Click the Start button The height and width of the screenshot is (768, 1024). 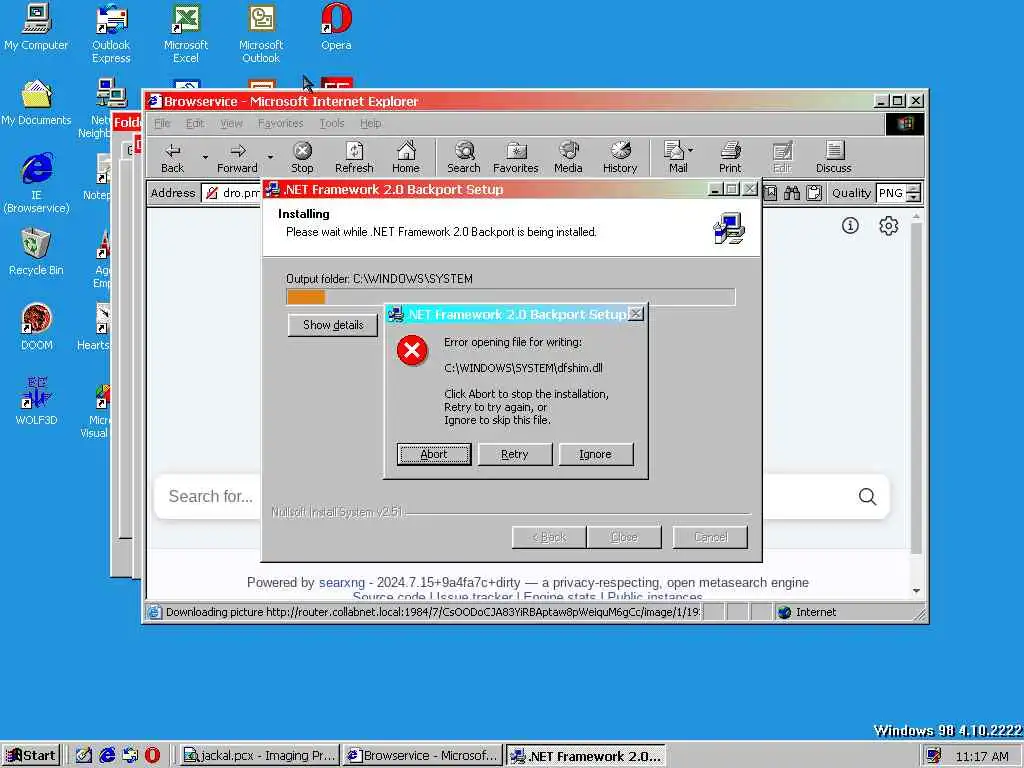(x=31, y=756)
